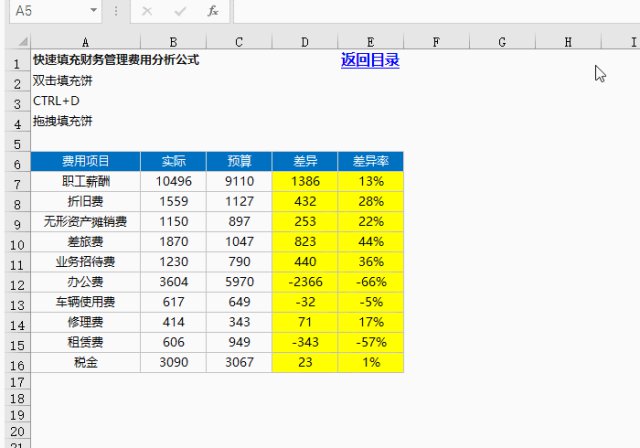This screenshot has width=640, height=448.
Task: Select row 12 header
Action: 17,284
